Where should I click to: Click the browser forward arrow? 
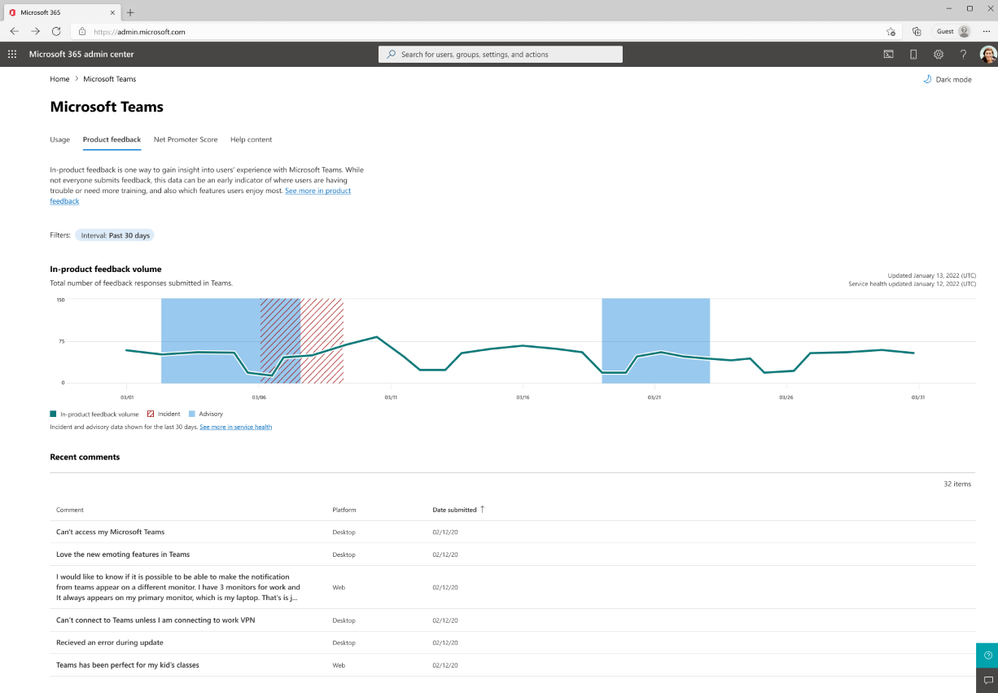coord(35,31)
